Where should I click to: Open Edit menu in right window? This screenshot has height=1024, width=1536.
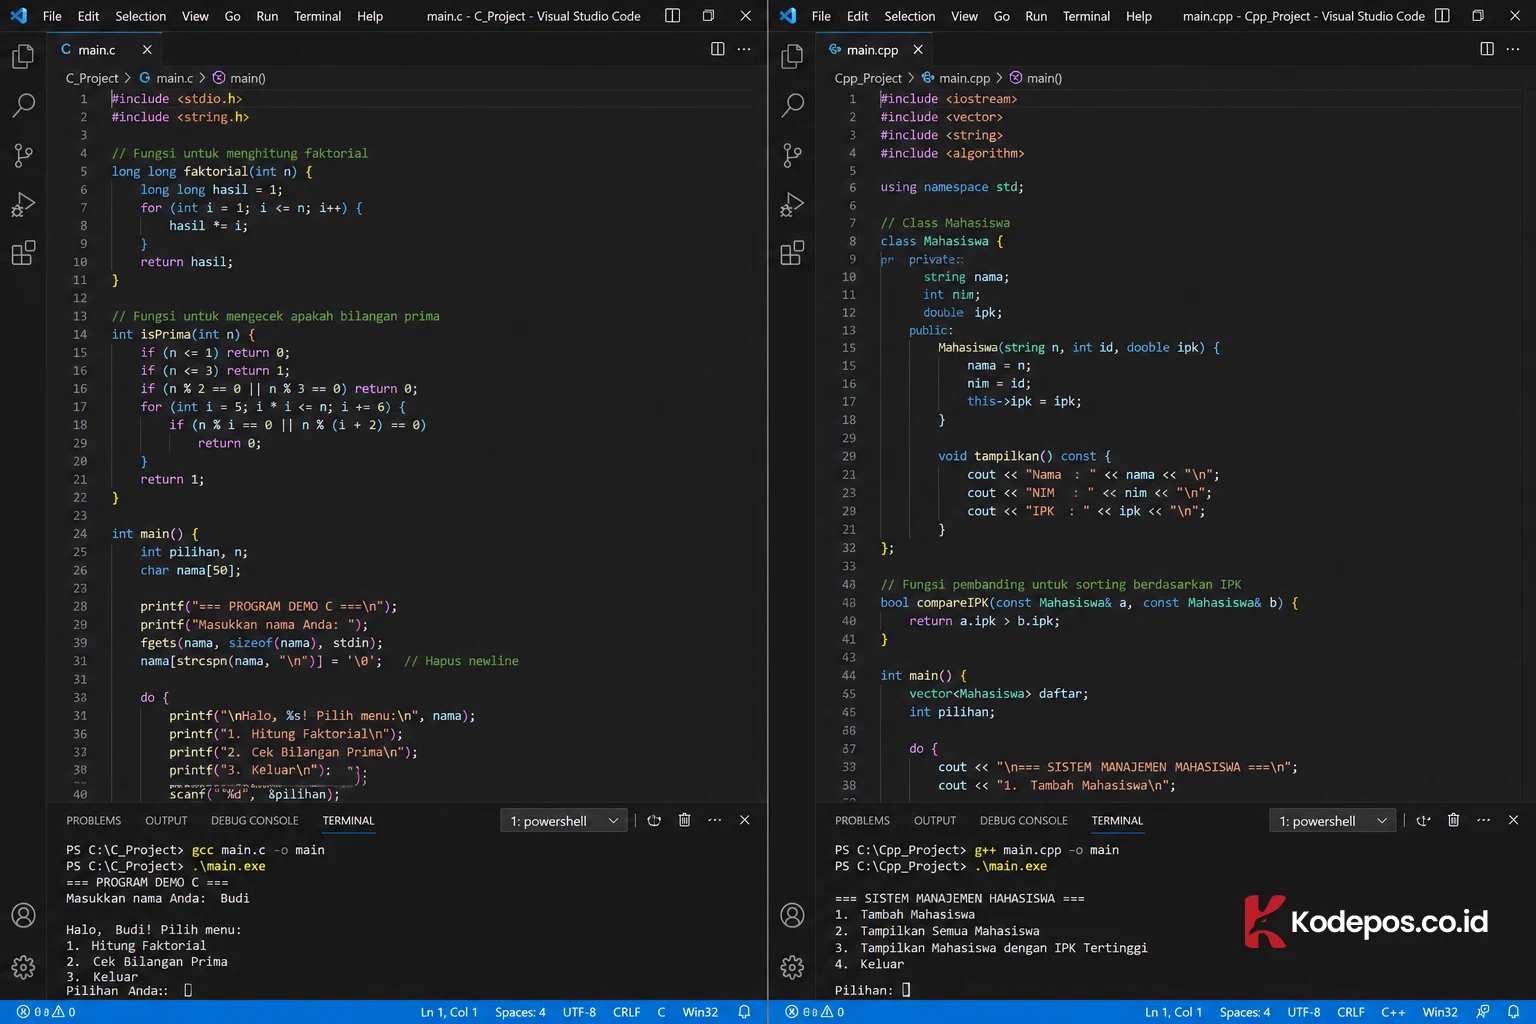coord(857,16)
